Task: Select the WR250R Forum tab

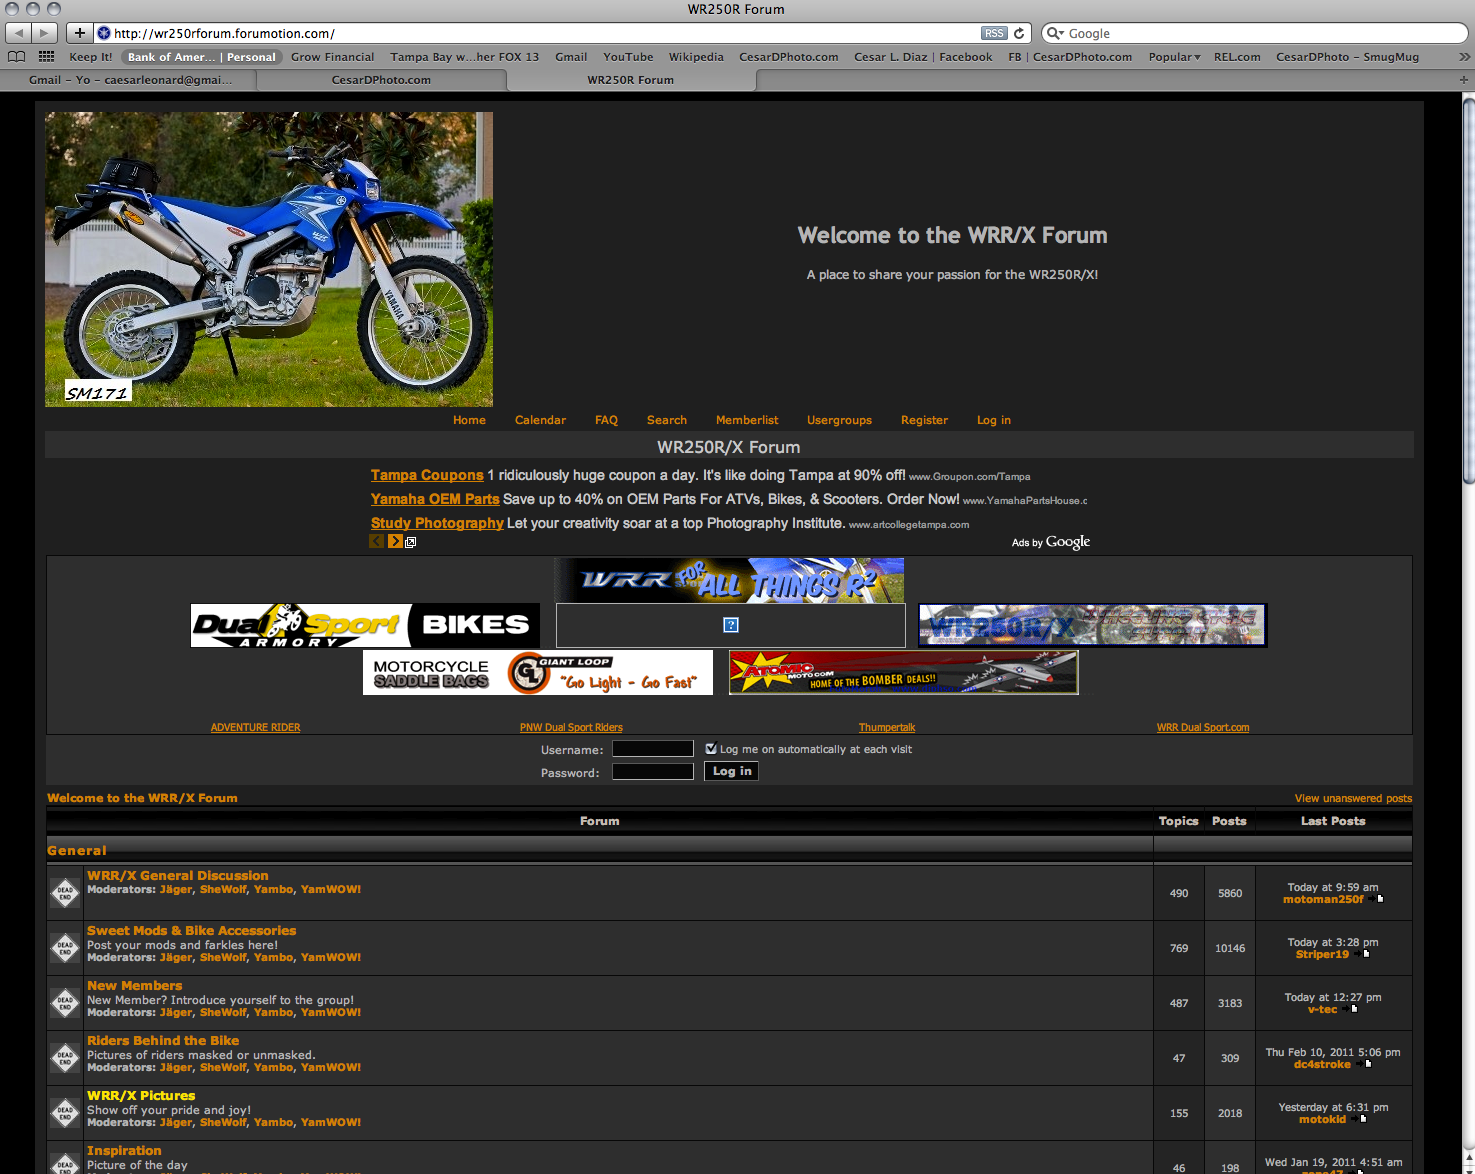Action: (x=631, y=80)
